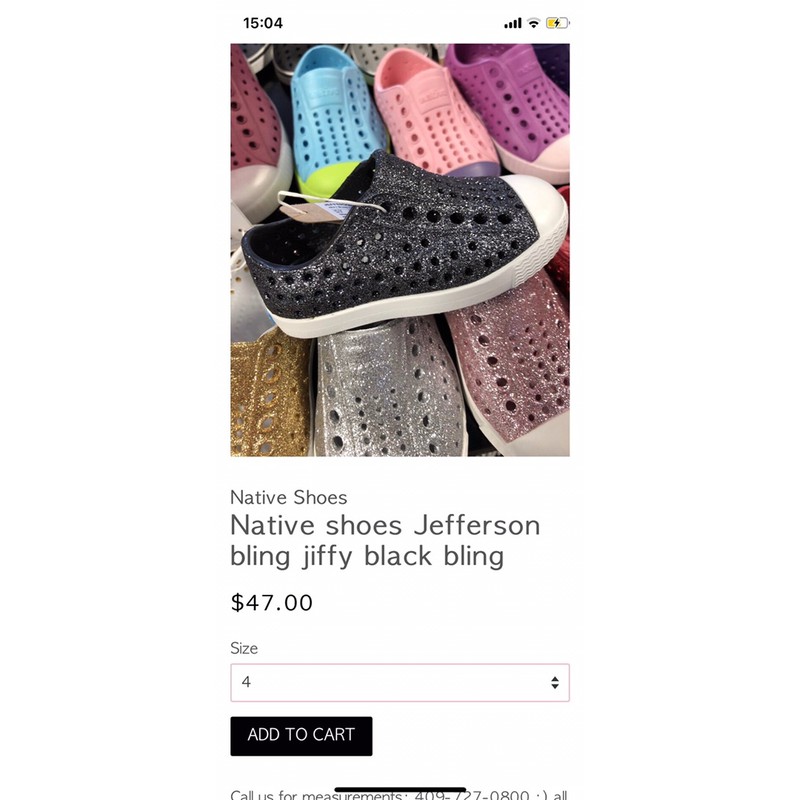Tap the pink shoe in the photo
The height and width of the screenshot is (800, 800).
(x=434, y=112)
